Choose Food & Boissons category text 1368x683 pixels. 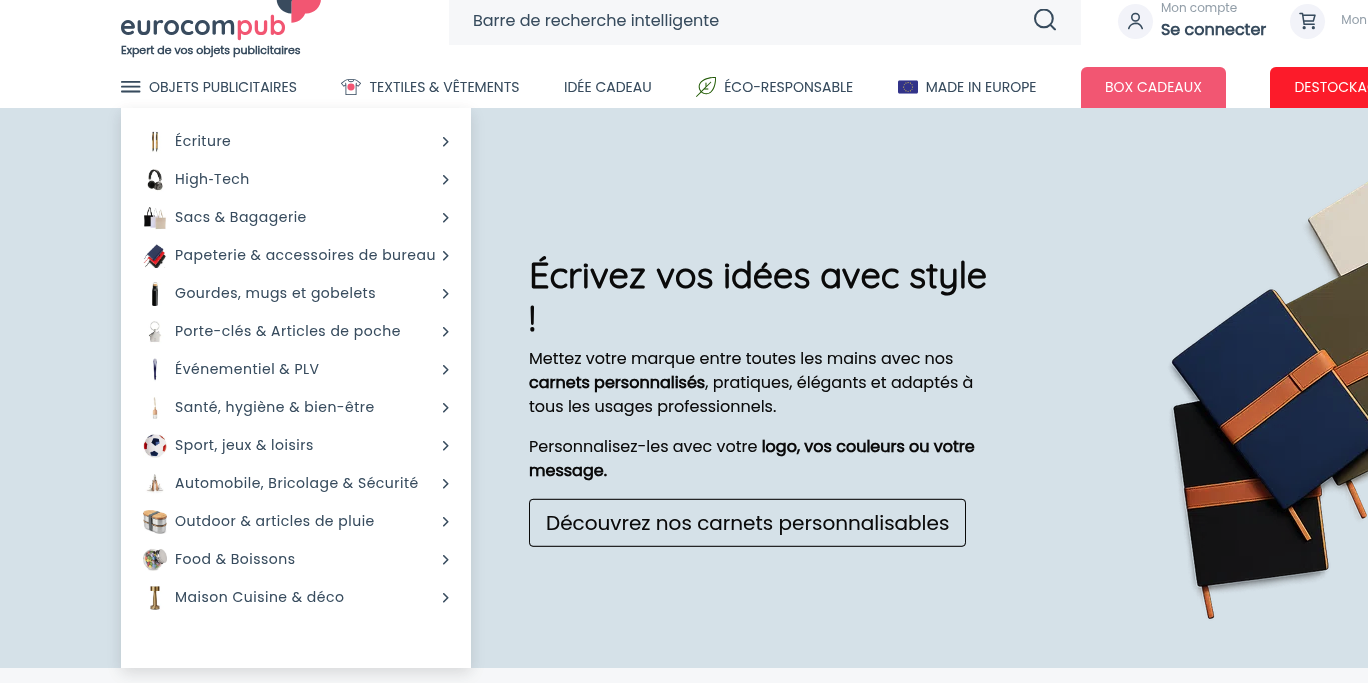point(235,559)
